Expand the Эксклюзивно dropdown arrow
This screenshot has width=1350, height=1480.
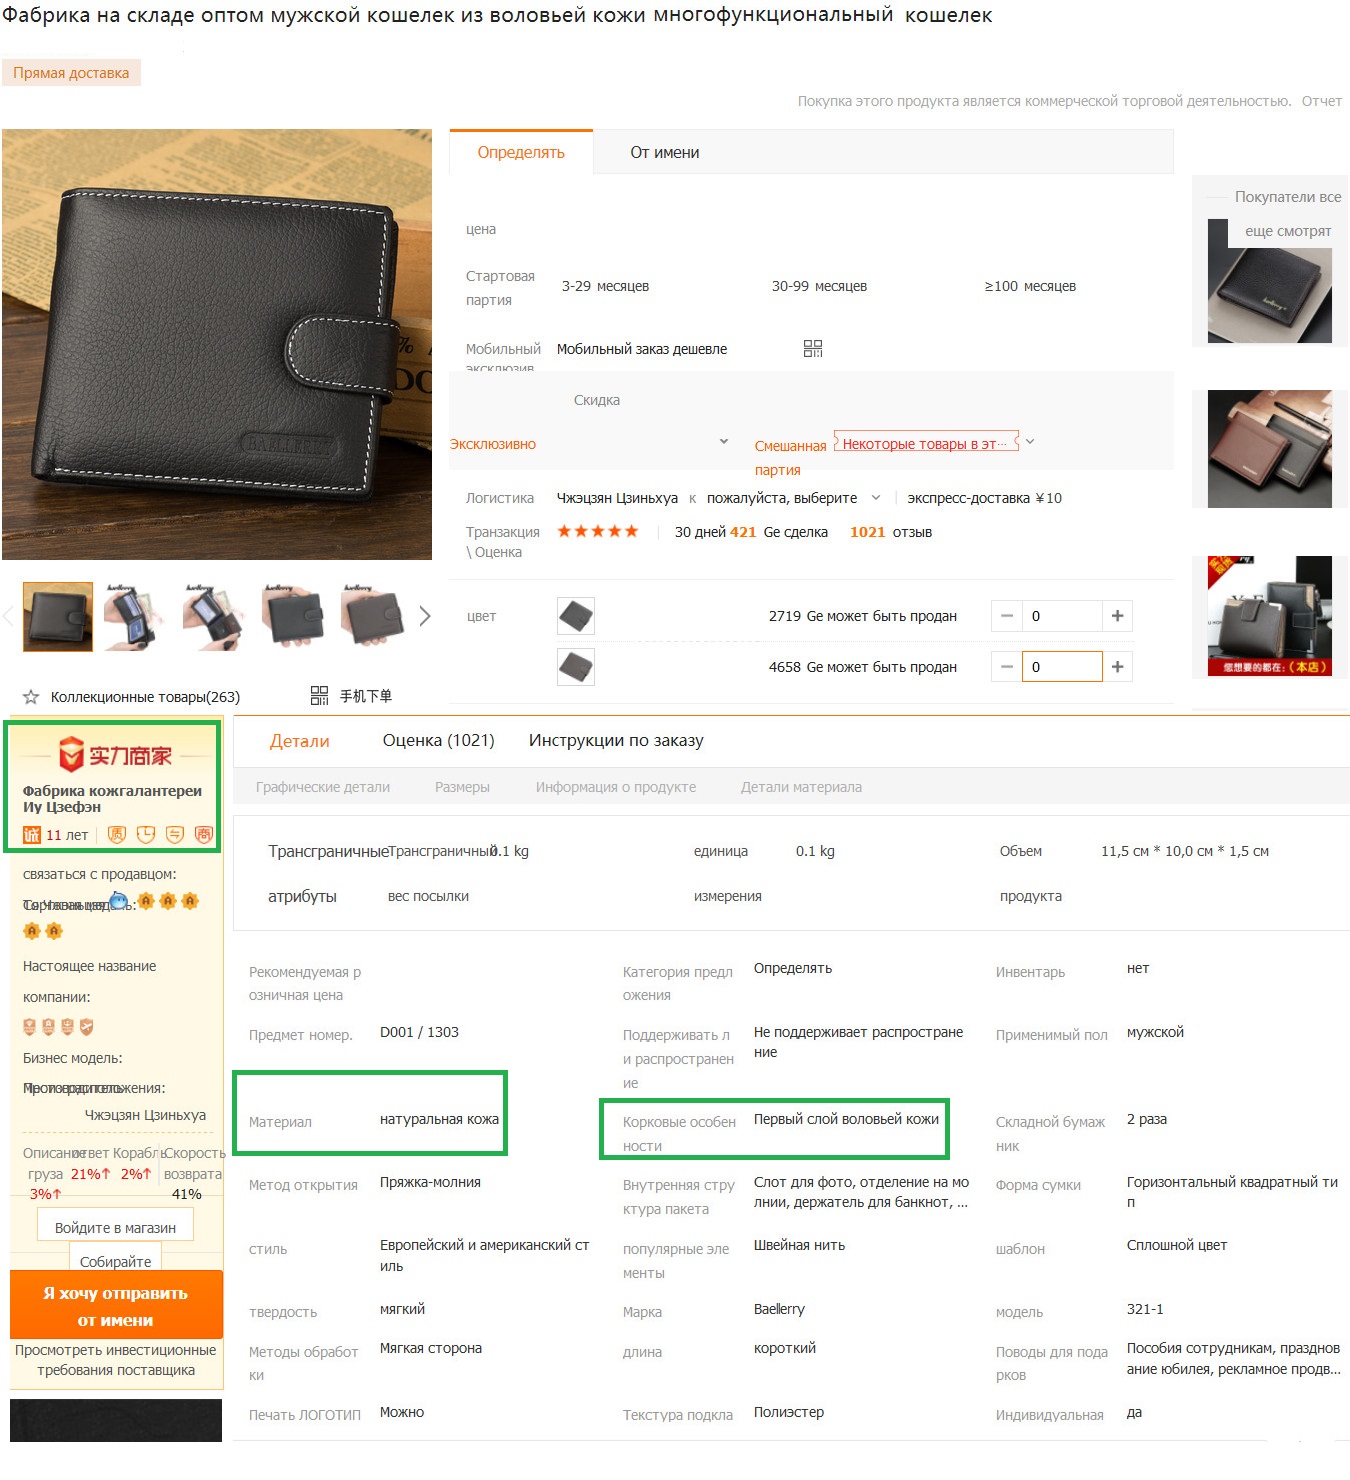[724, 441]
